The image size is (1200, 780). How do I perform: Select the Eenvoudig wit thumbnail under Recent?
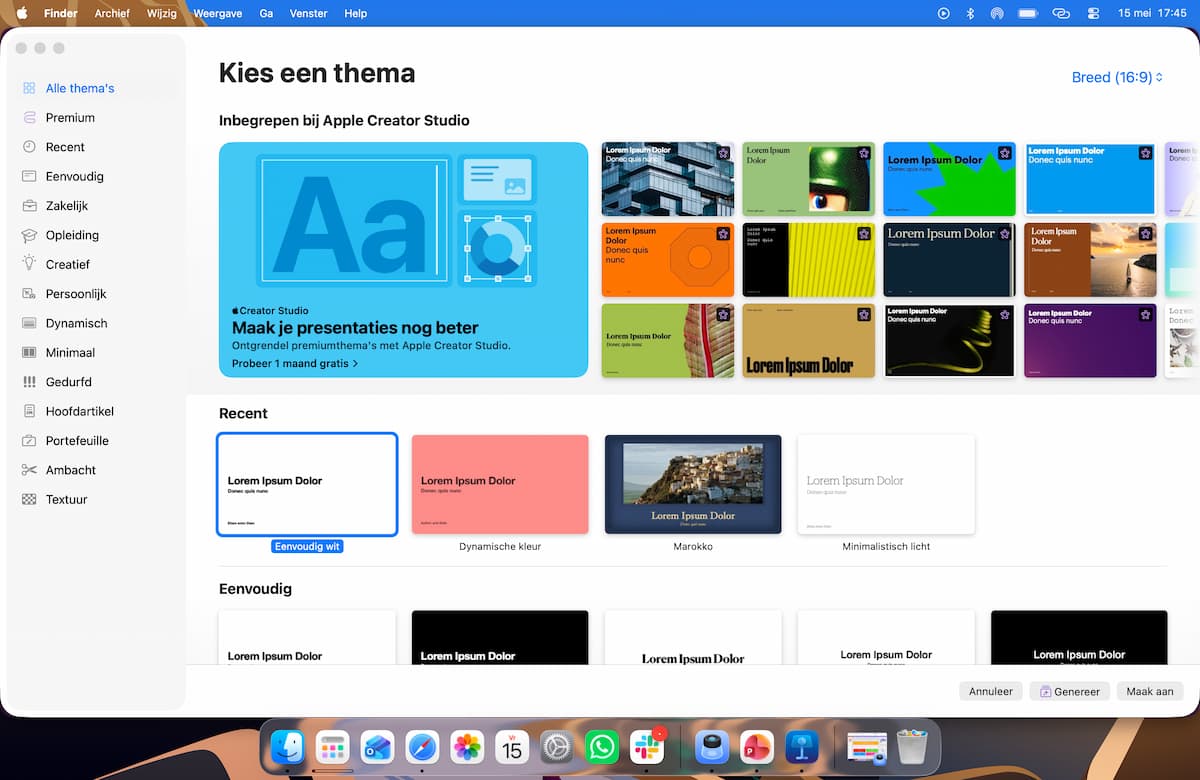pyautogui.click(x=307, y=485)
